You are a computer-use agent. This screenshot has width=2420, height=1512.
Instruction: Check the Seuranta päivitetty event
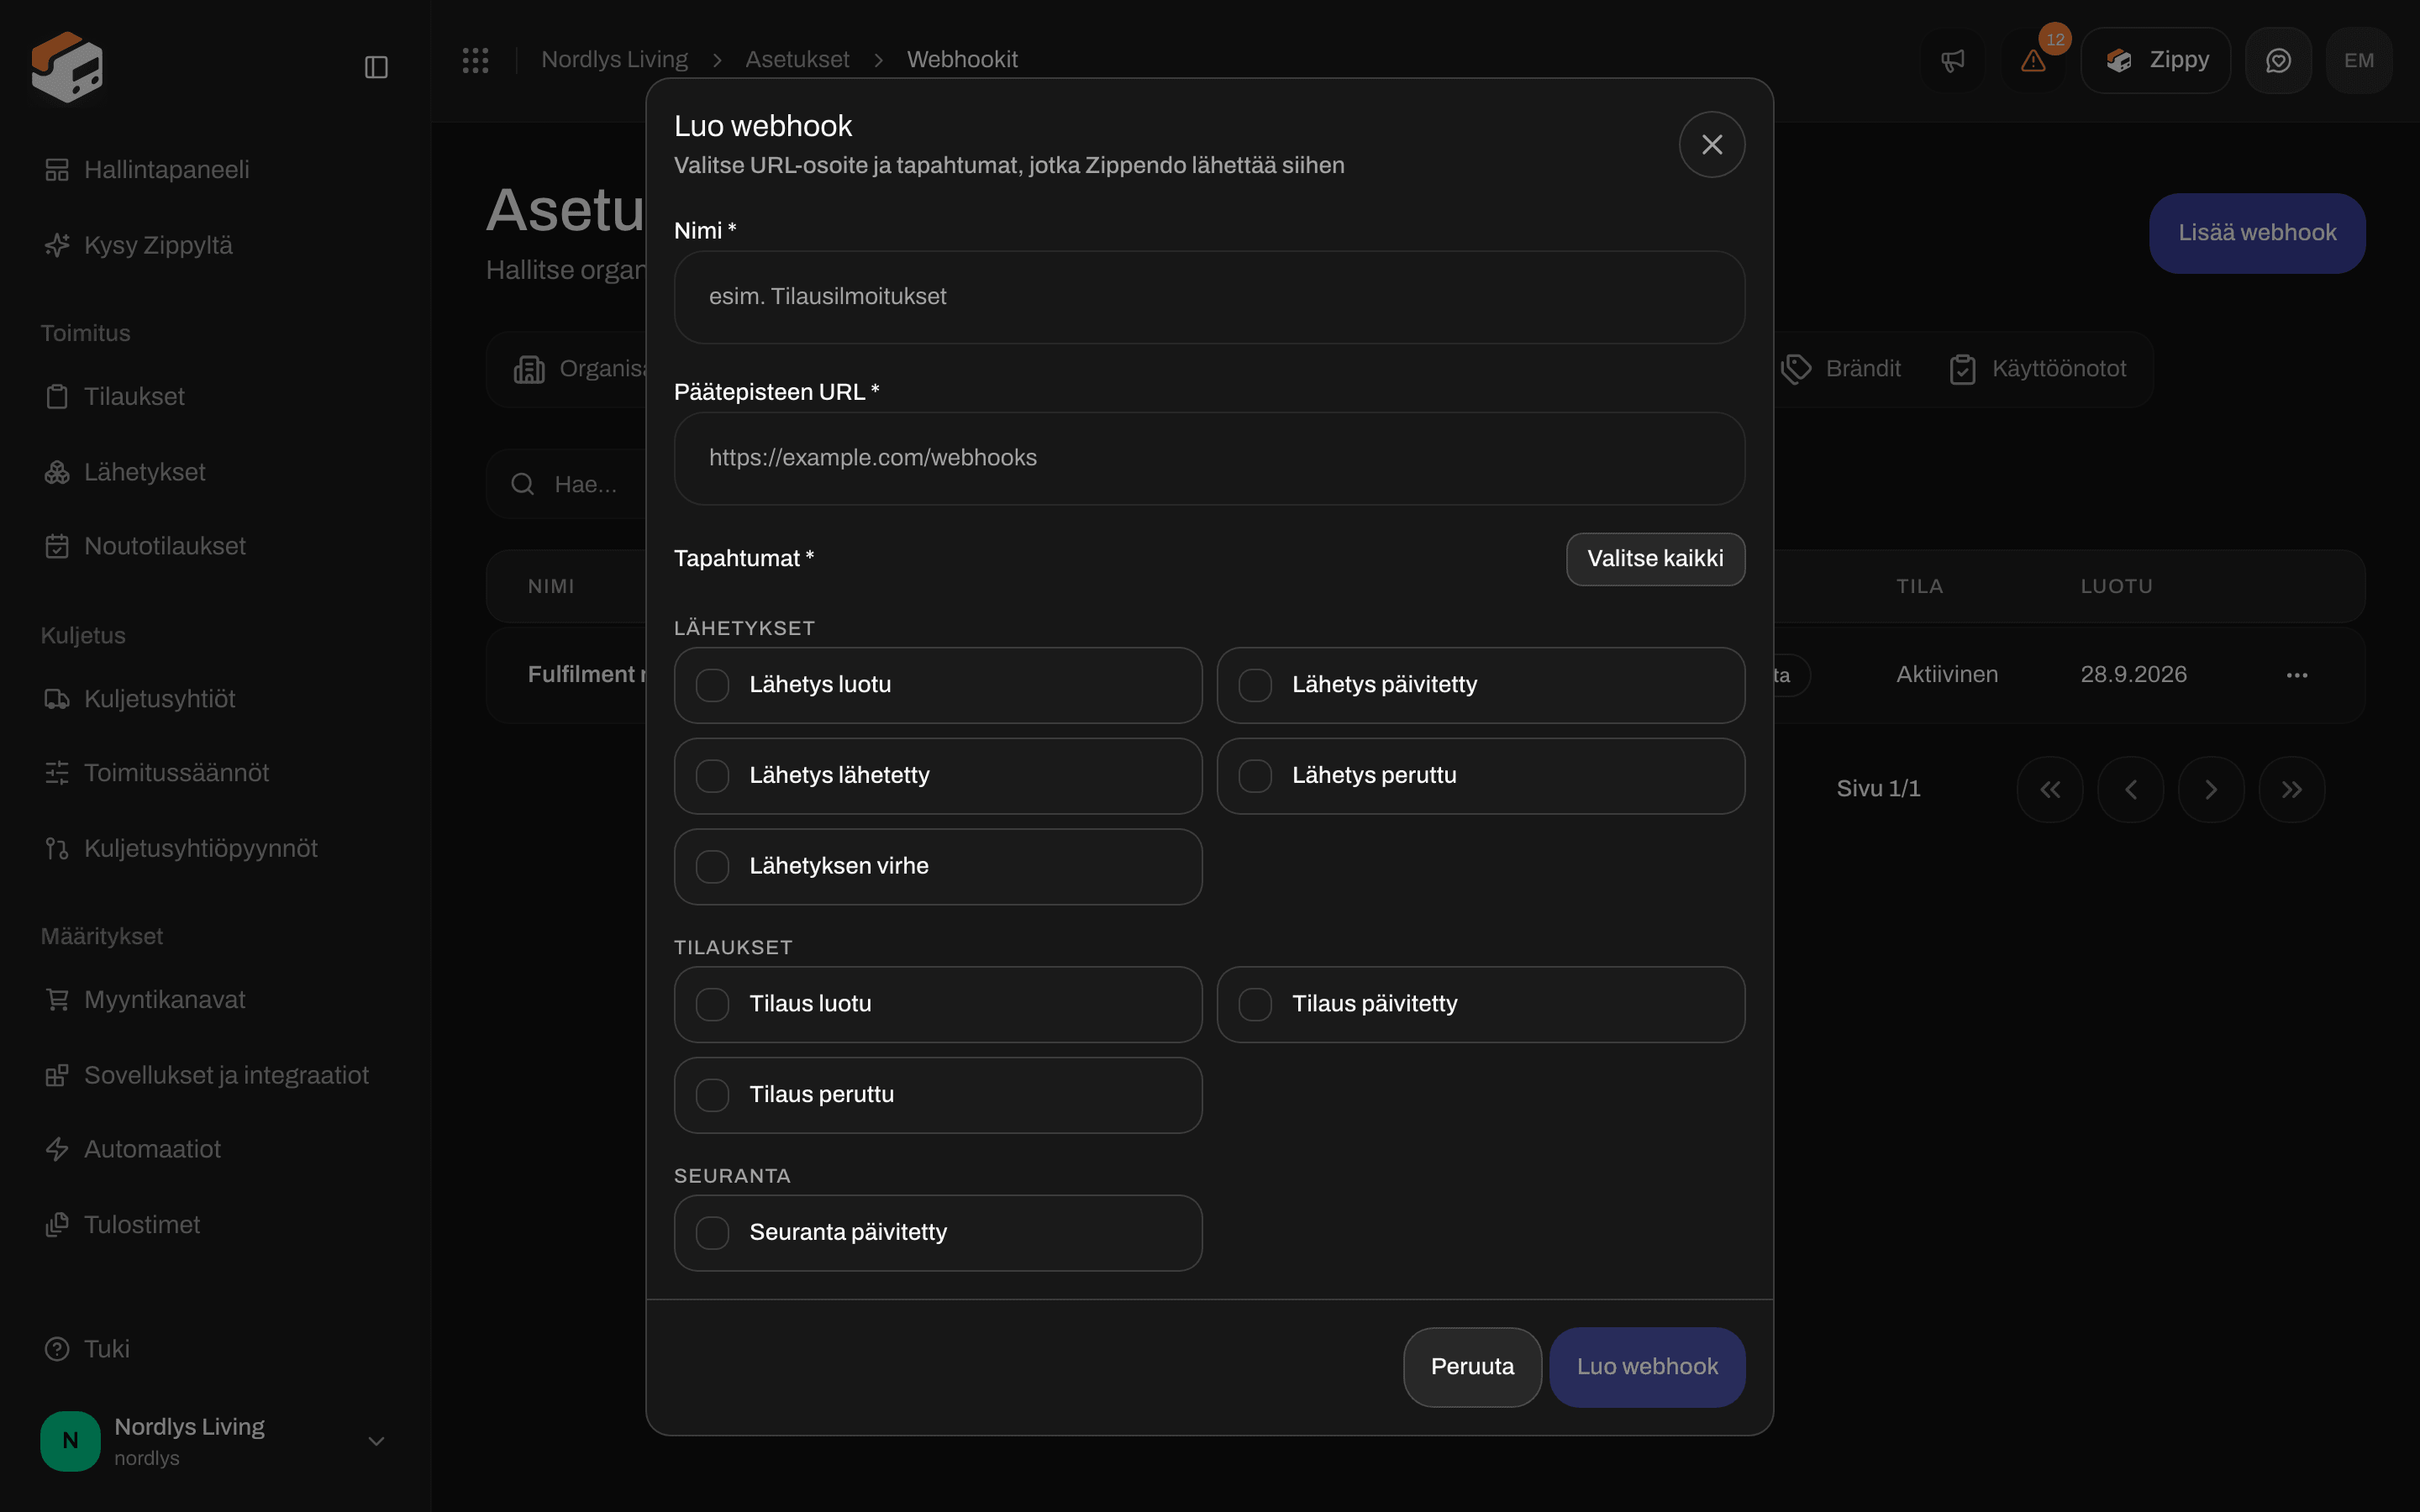tap(937, 1233)
